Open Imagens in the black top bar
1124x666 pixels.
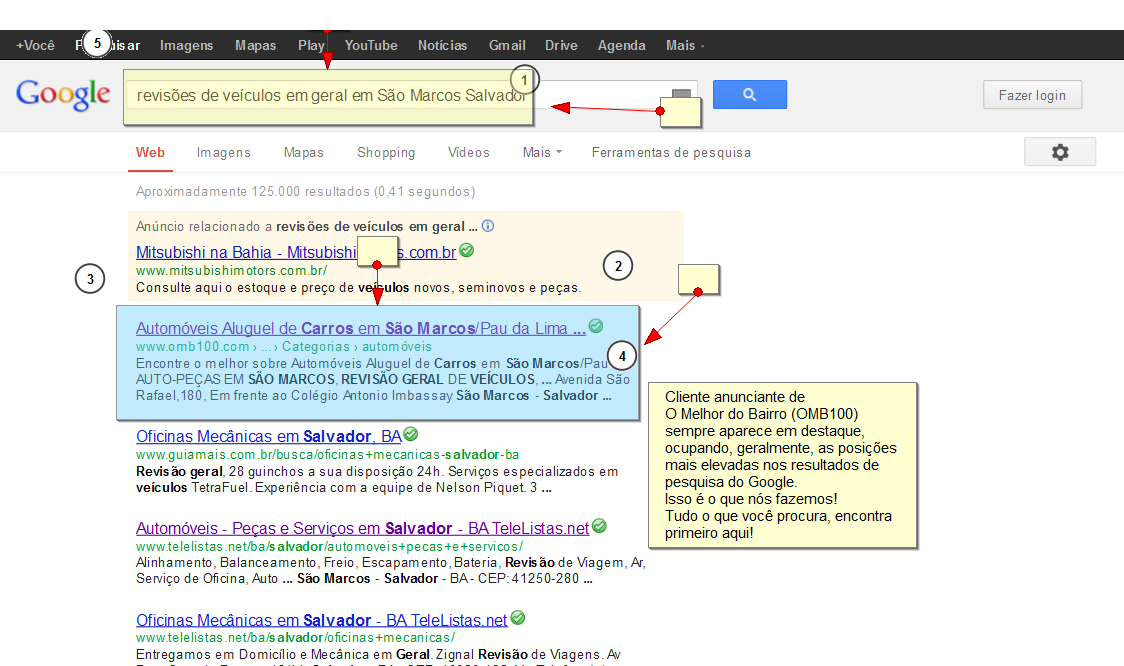[x=186, y=45]
